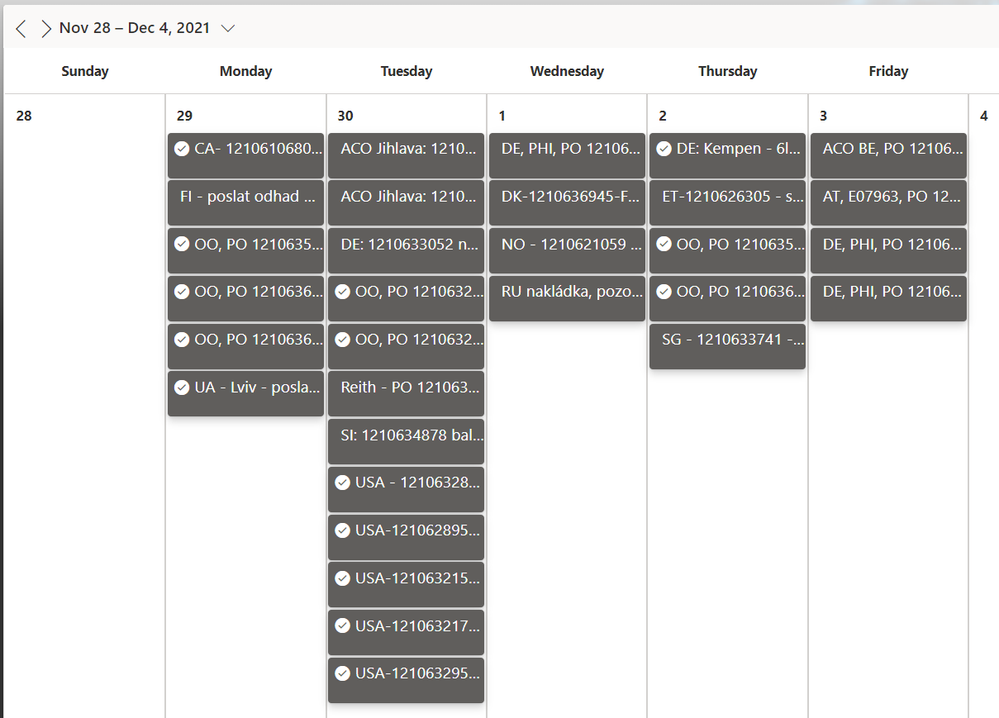Open the RU nakládka task card

(567, 298)
